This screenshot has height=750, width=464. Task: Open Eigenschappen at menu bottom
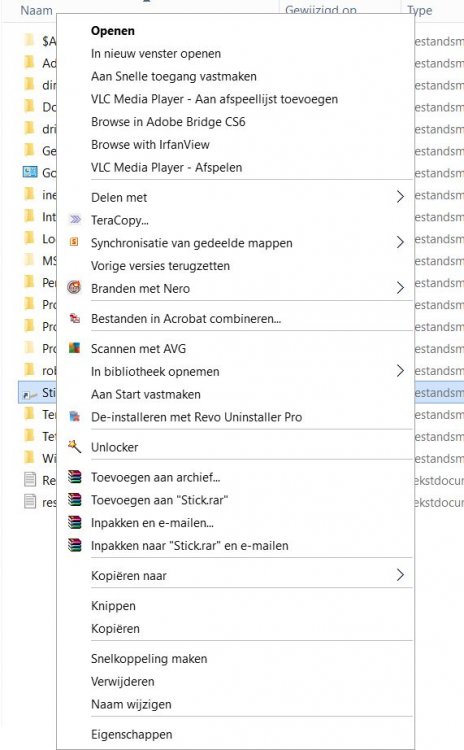coord(132,734)
